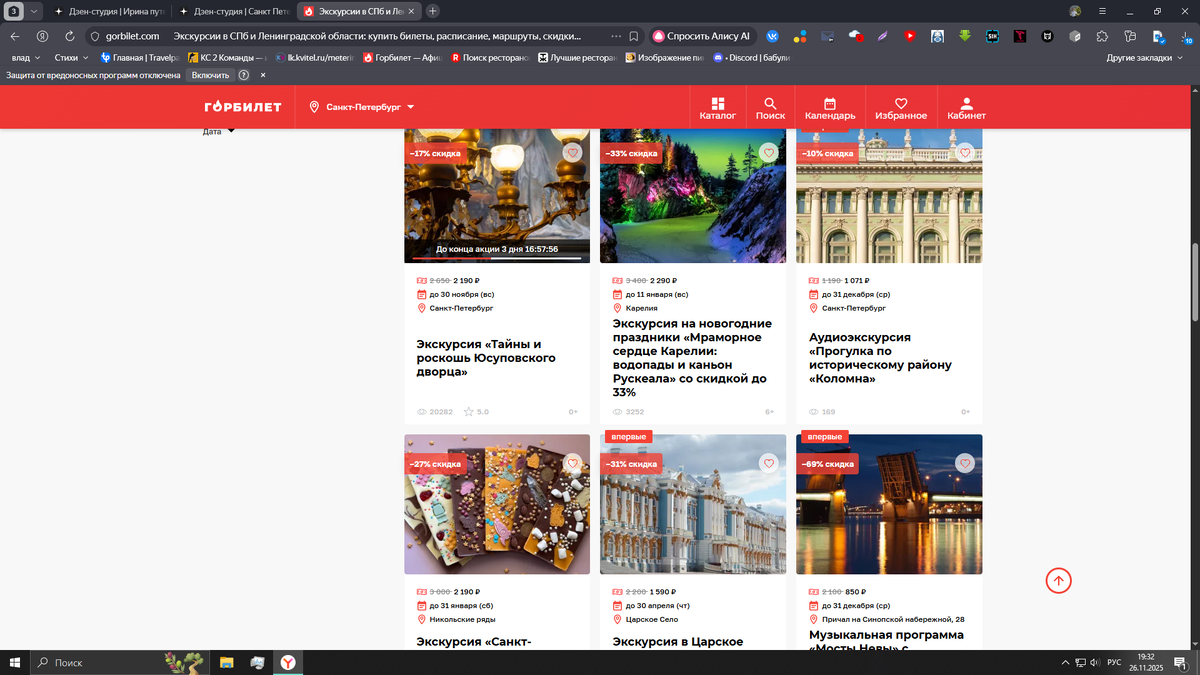Open «Прогулка по историческому району Коломна» title
Viewport: 1200px width, 675px height.
[880, 358]
